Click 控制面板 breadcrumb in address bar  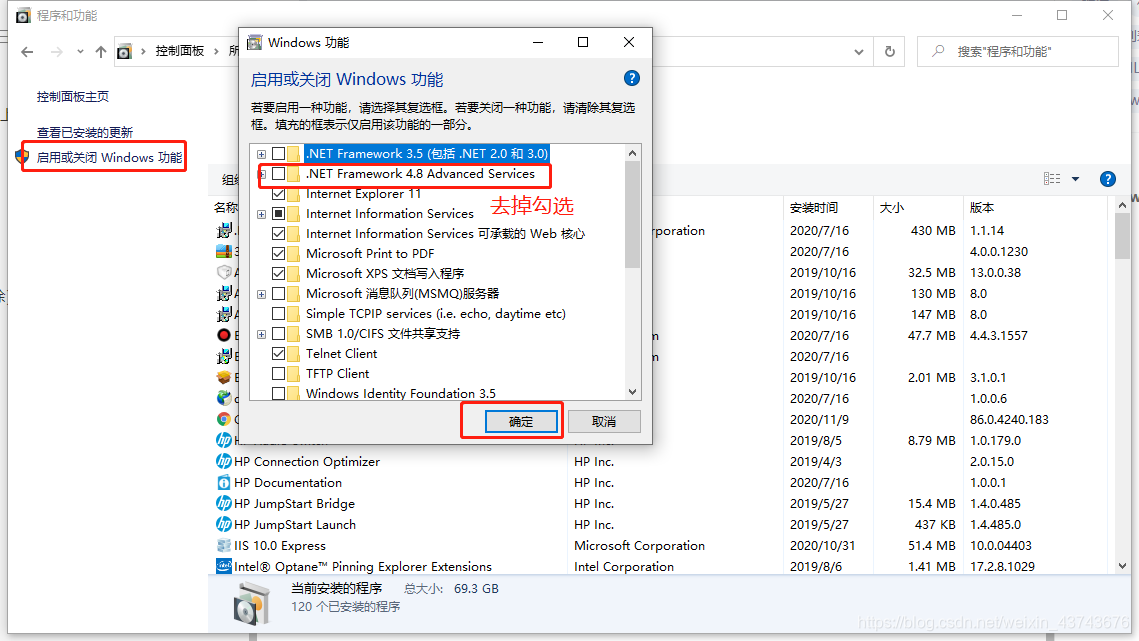click(x=179, y=51)
